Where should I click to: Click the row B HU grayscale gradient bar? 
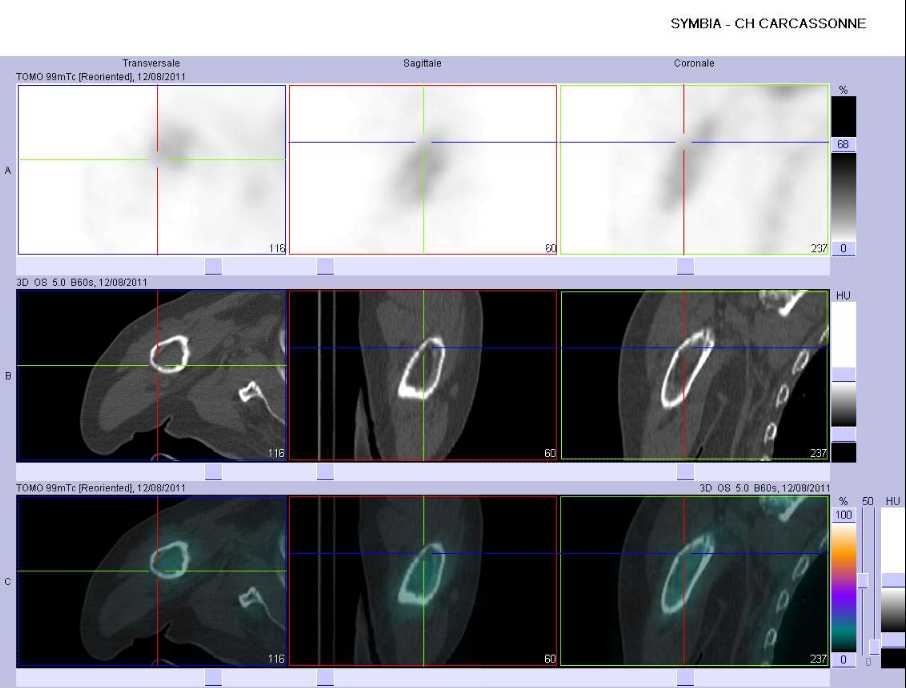pos(844,404)
